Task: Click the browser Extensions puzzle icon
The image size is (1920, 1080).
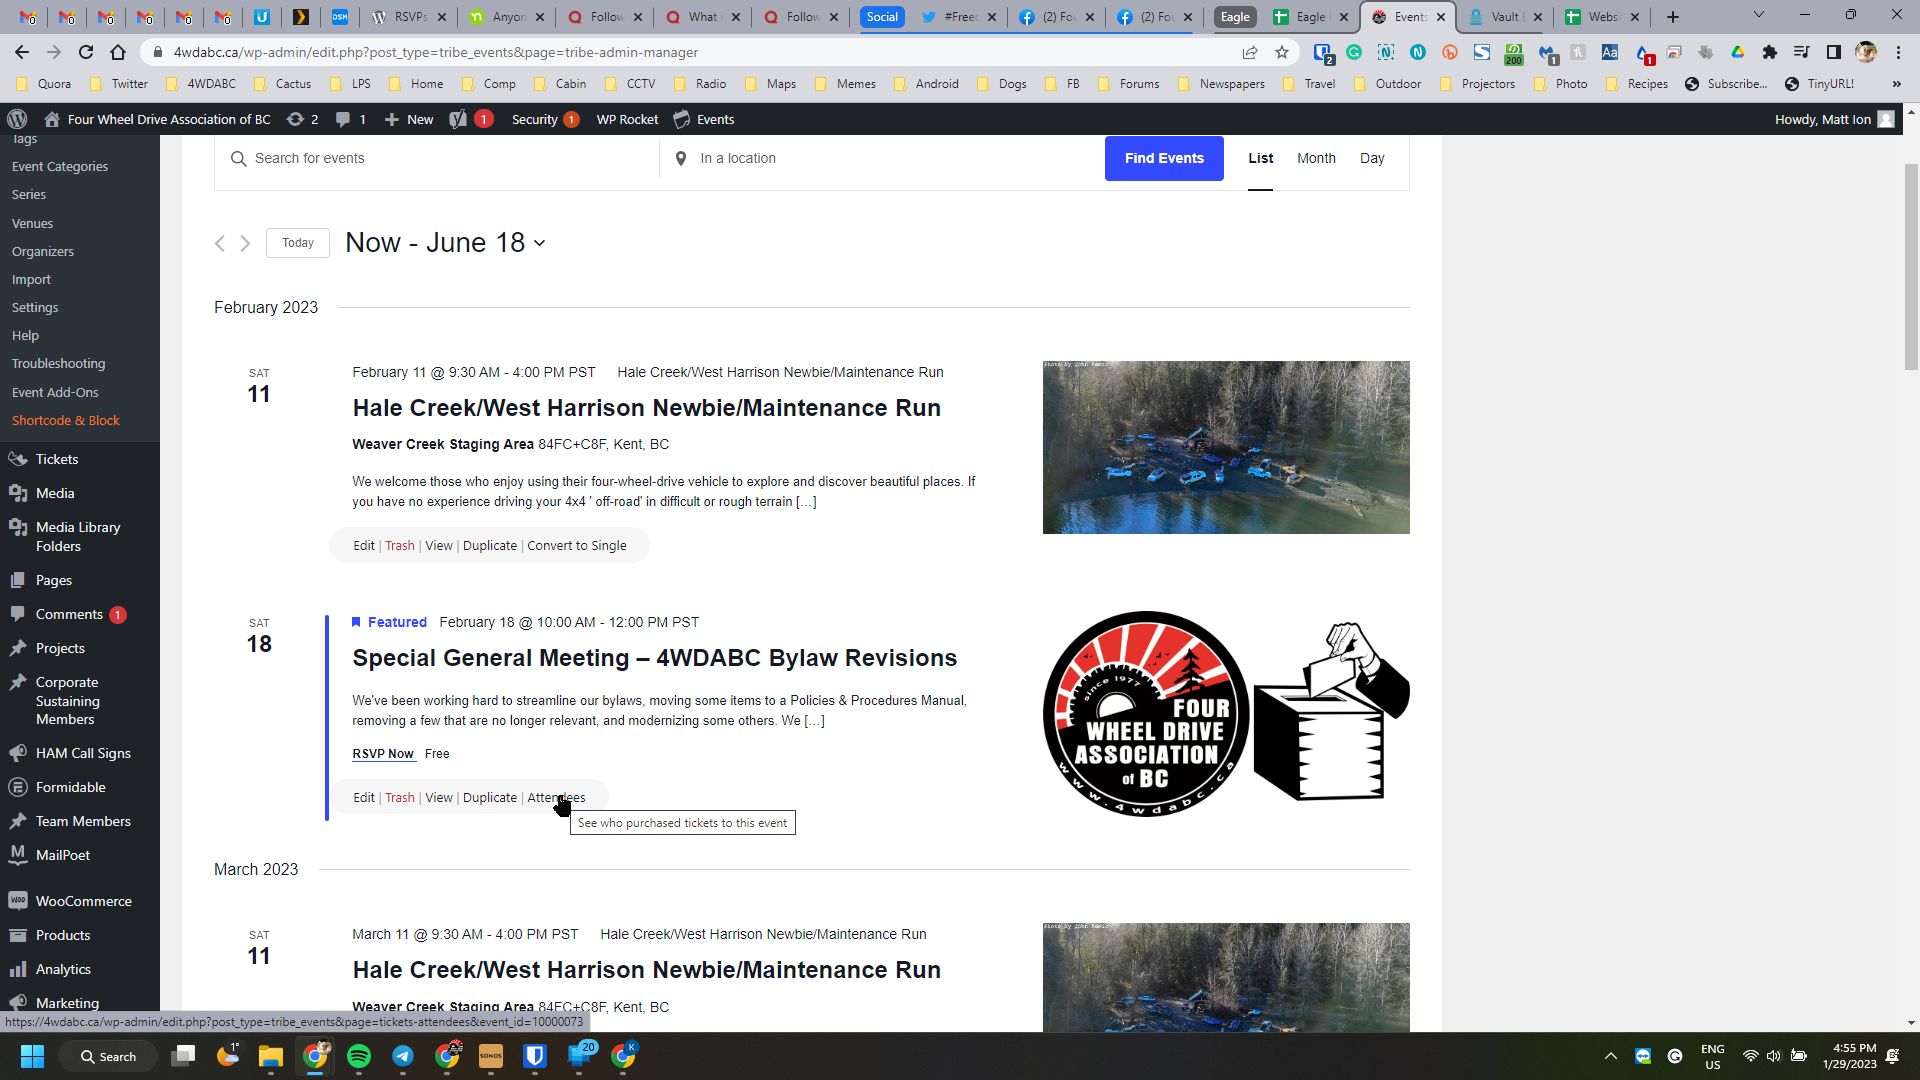Action: [1769, 53]
